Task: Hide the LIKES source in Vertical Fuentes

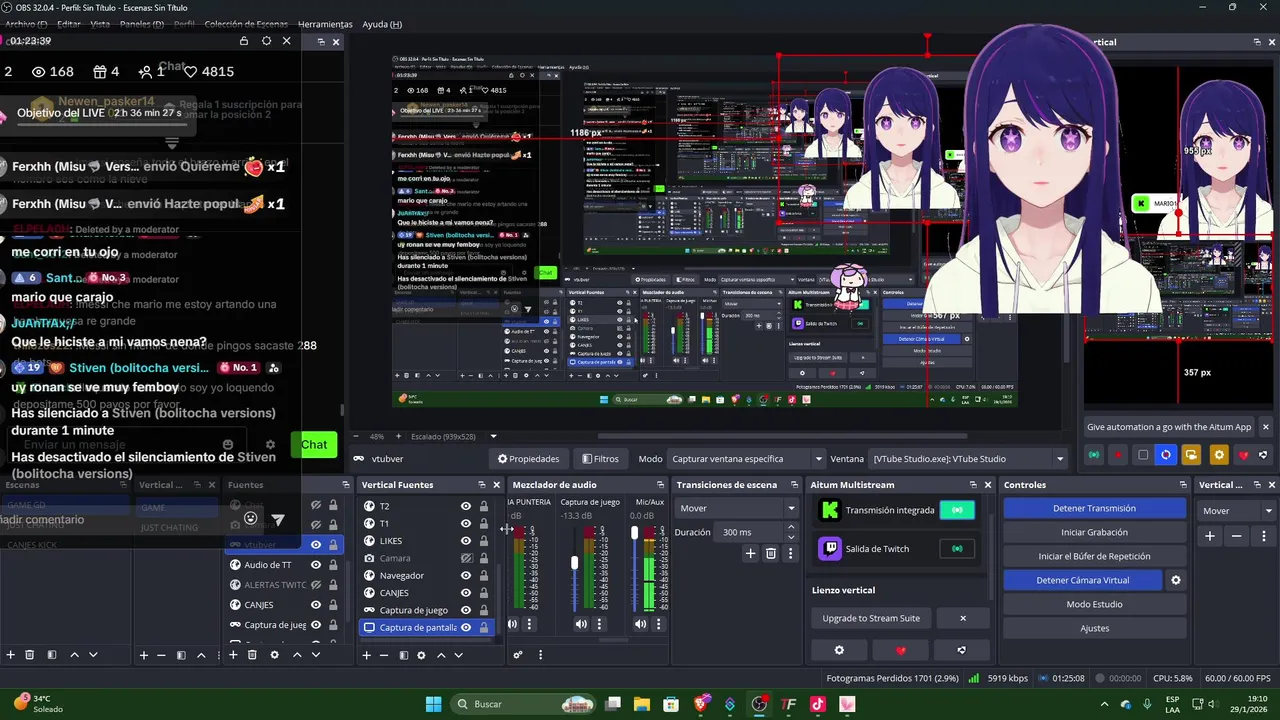Action: point(466,541)
